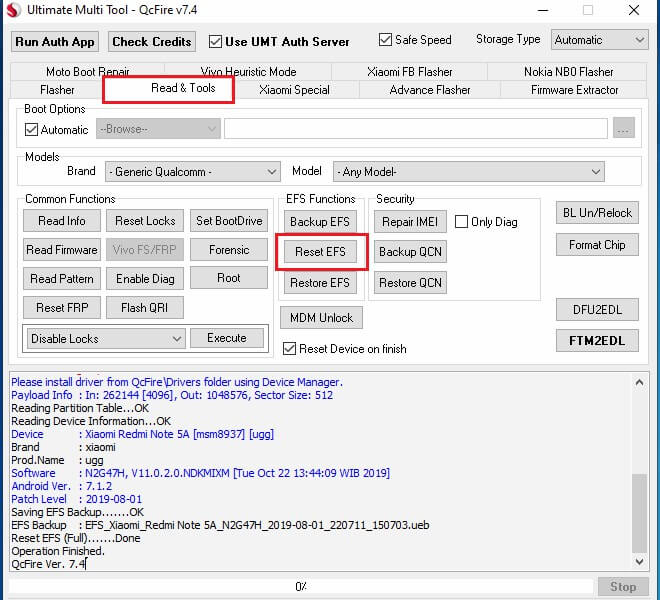Click the Backup QCN button

click(410, 252)
